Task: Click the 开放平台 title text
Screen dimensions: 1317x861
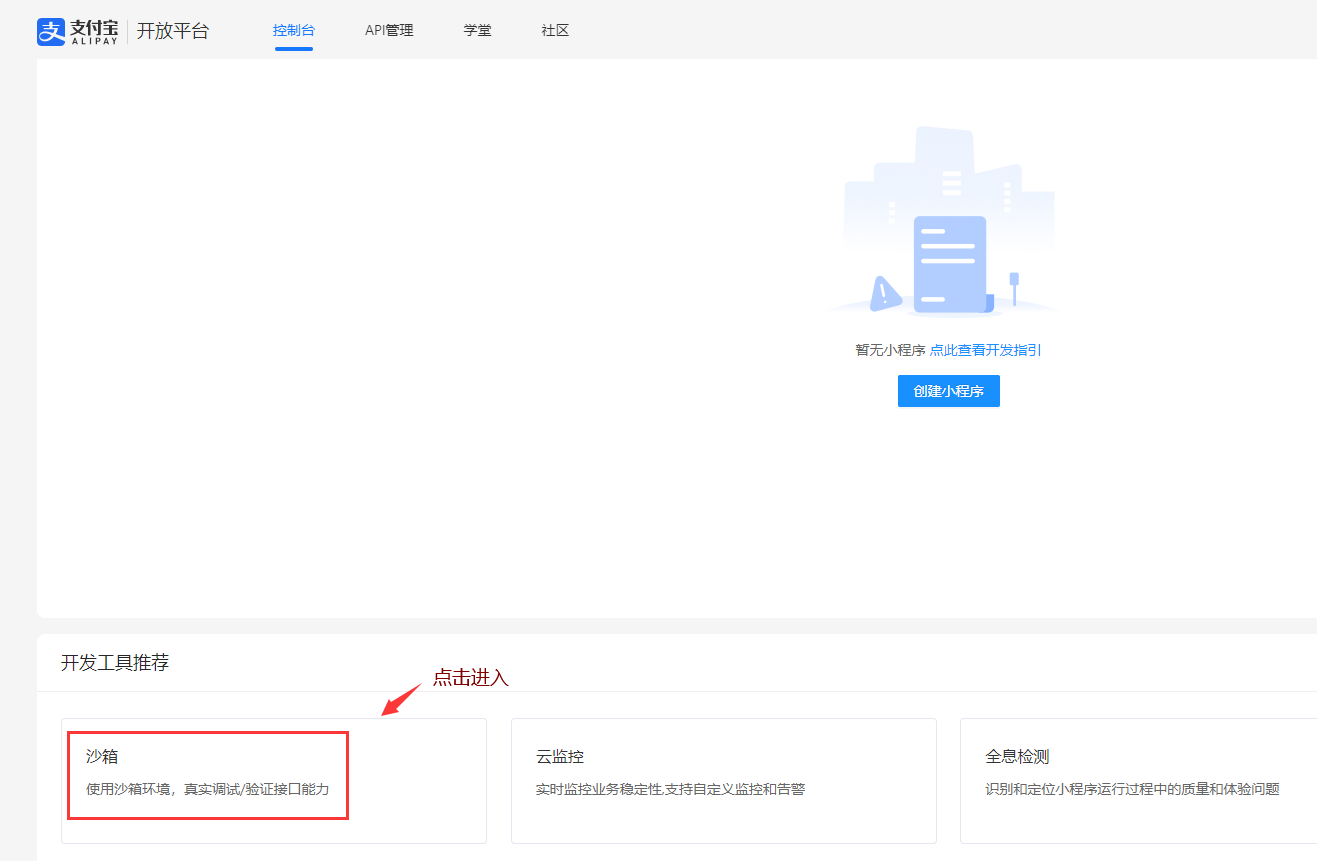Action: coord(173,31)
